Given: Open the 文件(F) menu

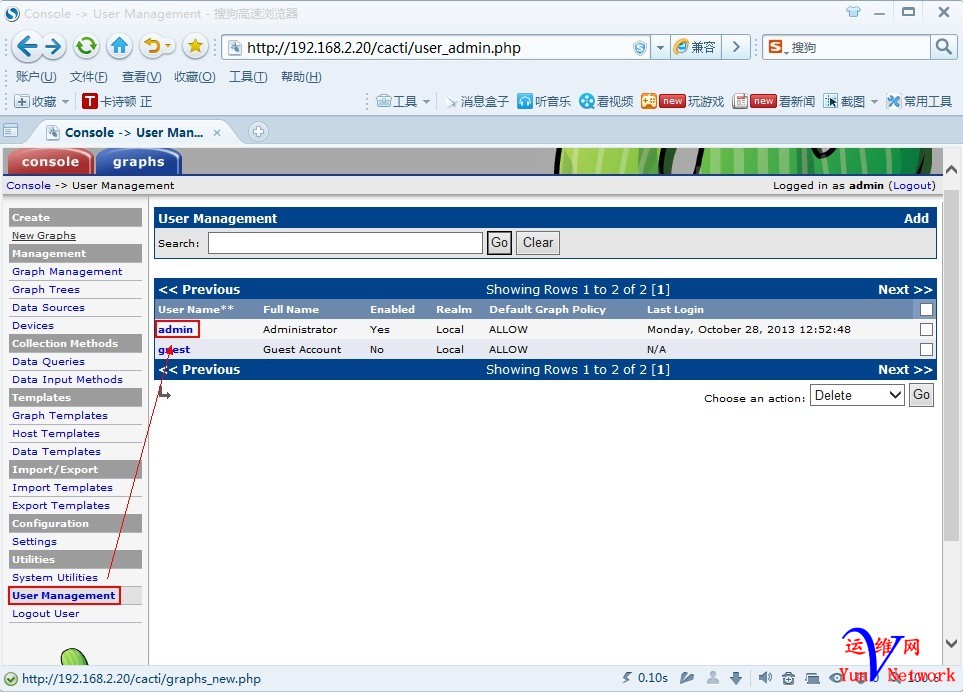Looking at the screenshot, I should point(88,77).
